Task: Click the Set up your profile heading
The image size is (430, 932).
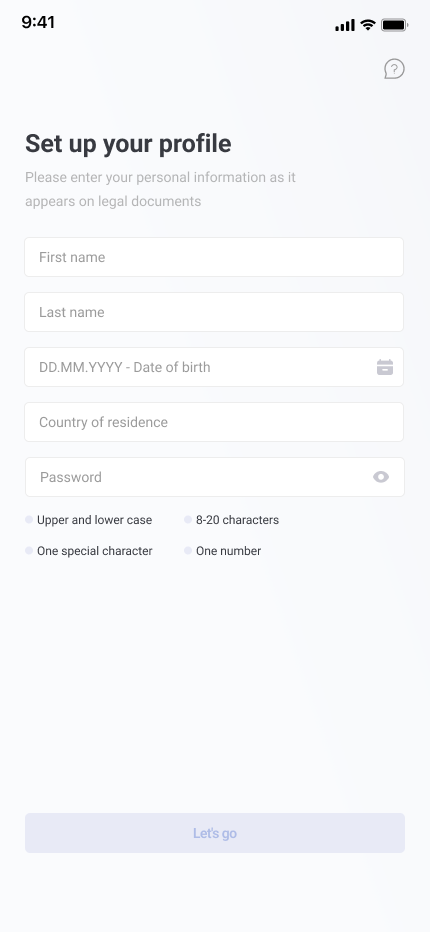Action: (x=128, y=144)
